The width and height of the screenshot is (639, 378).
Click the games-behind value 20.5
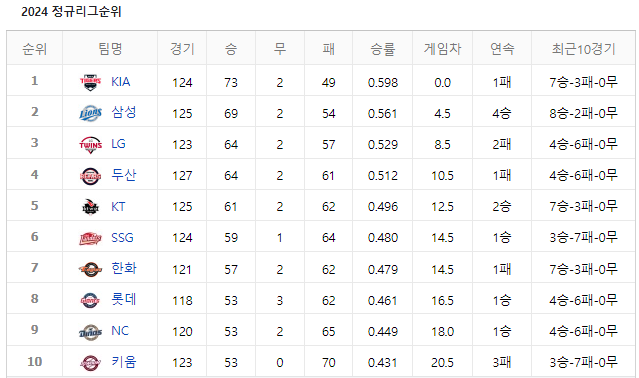pyautogui.click(x=442, y=363)
